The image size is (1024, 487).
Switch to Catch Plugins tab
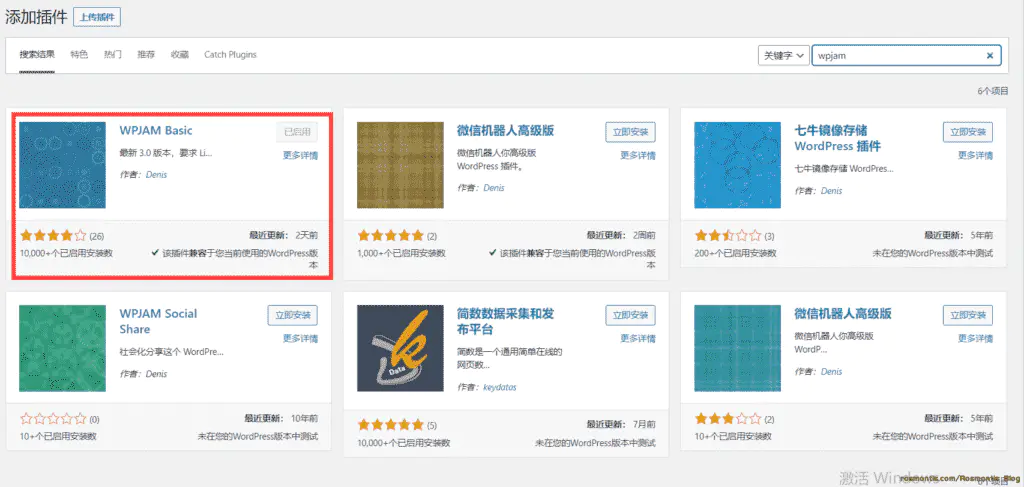[x=230, y=55]
